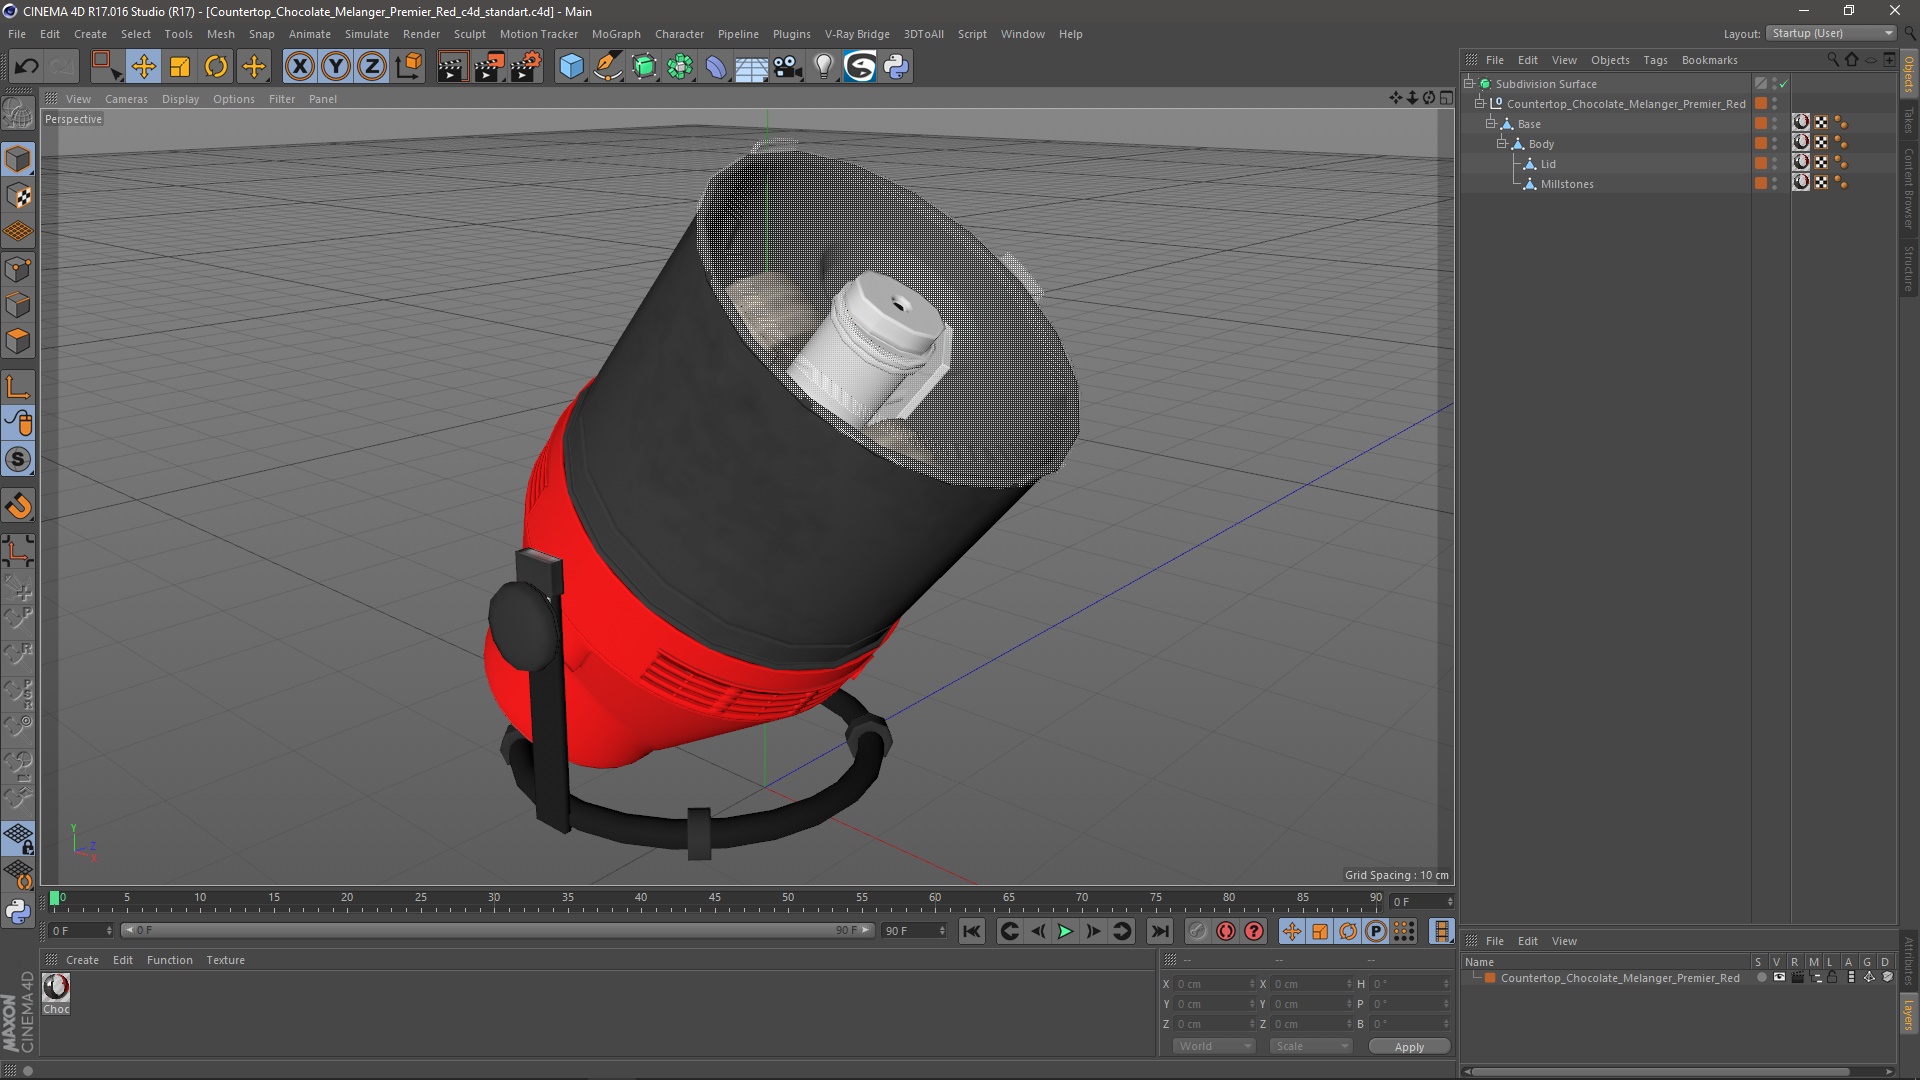Open the Spline Pen tool
This screenshot has height=1080, width=1920.
click(x=608, y=66)
